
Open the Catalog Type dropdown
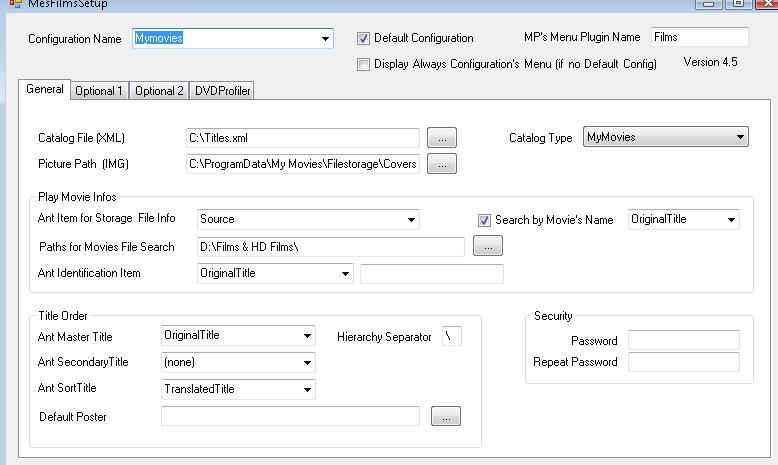point(740,137)
